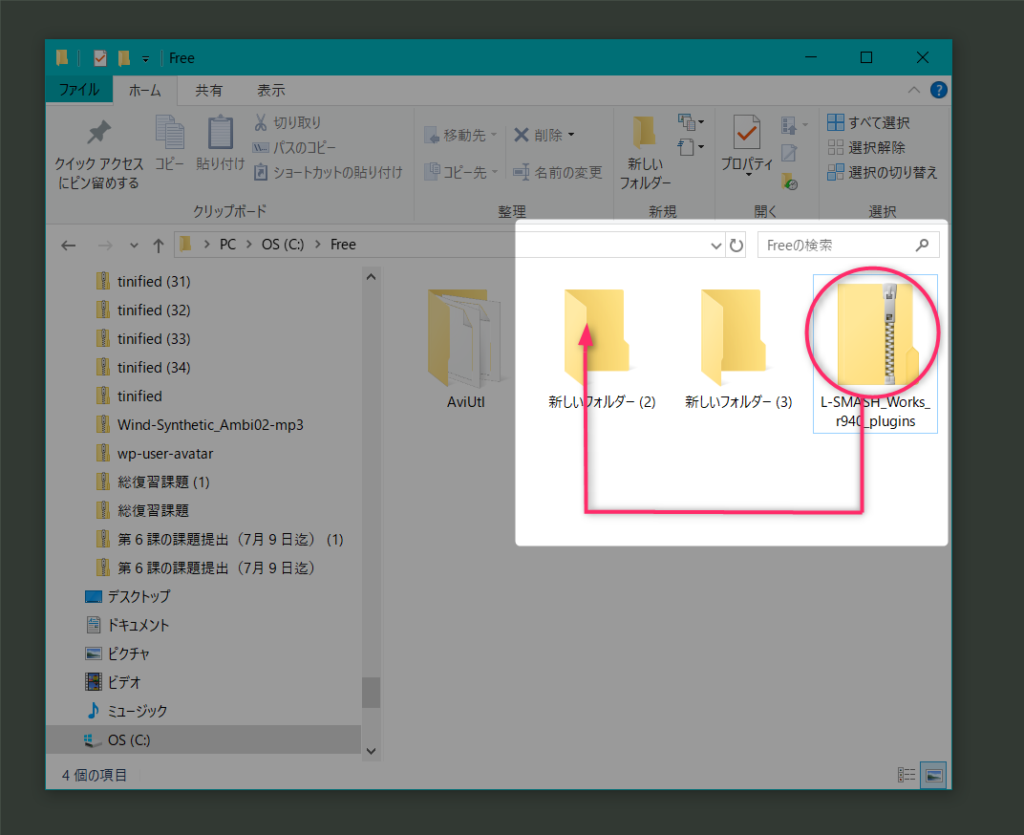Click Select all (すべて選択)
This screenshot has height=835, width=1024.
(868, 123)
